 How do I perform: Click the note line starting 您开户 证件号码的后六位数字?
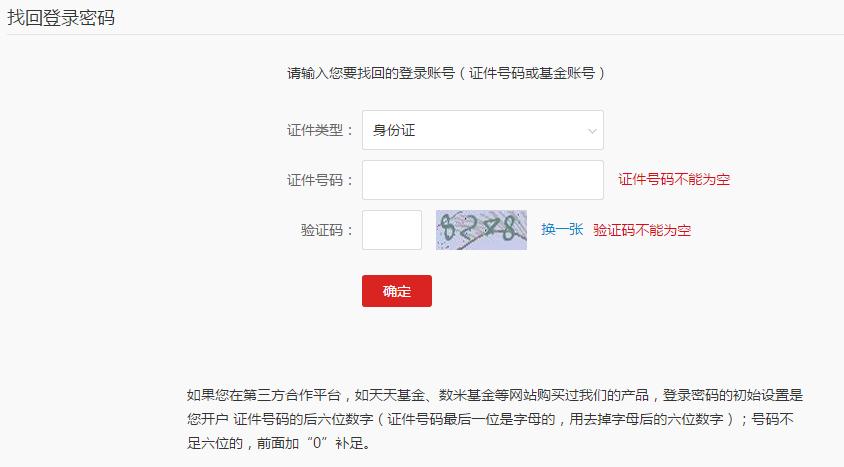(x=495, y=418)
